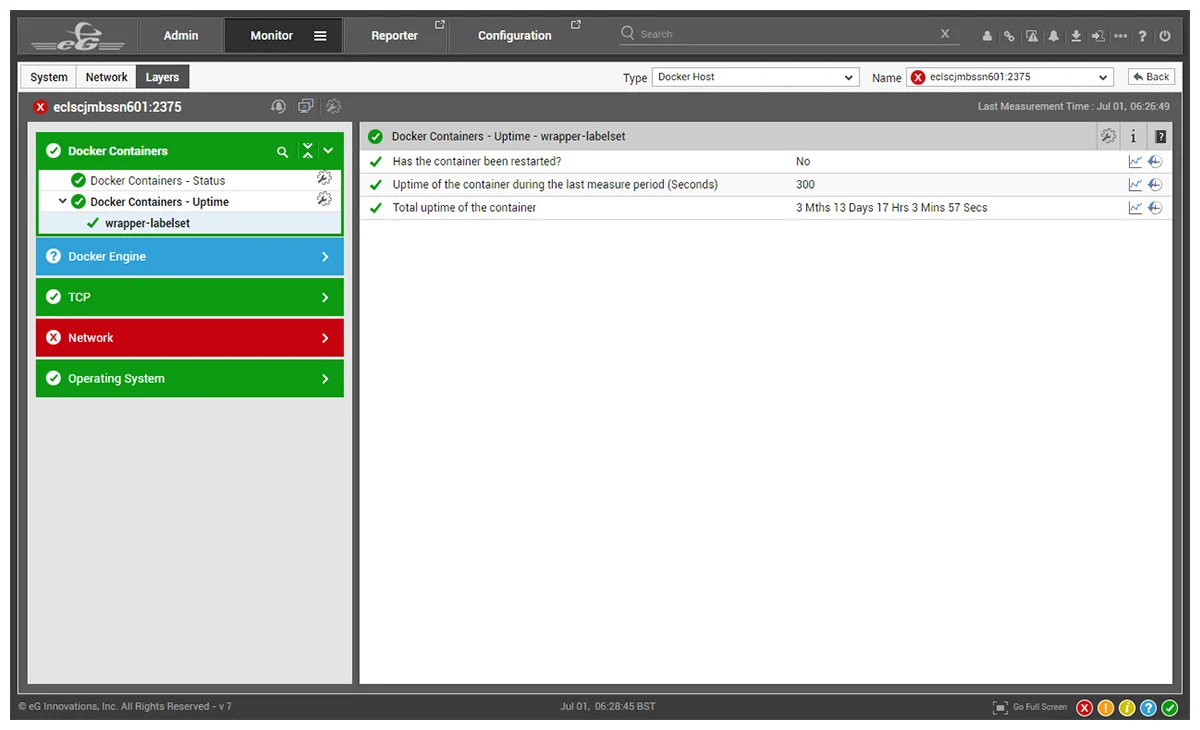
Task: Click 'Total uptime of the container' measure
Action: click(x=464, y=208)
